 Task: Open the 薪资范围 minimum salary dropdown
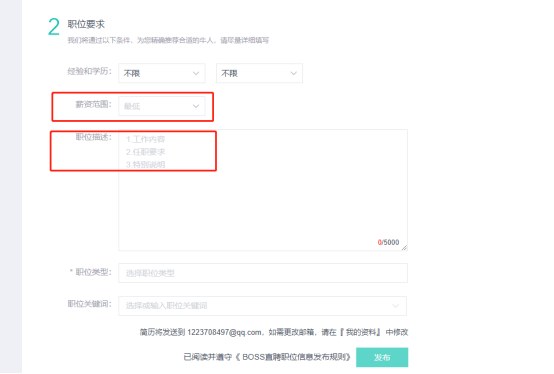(x=162, y=106)
